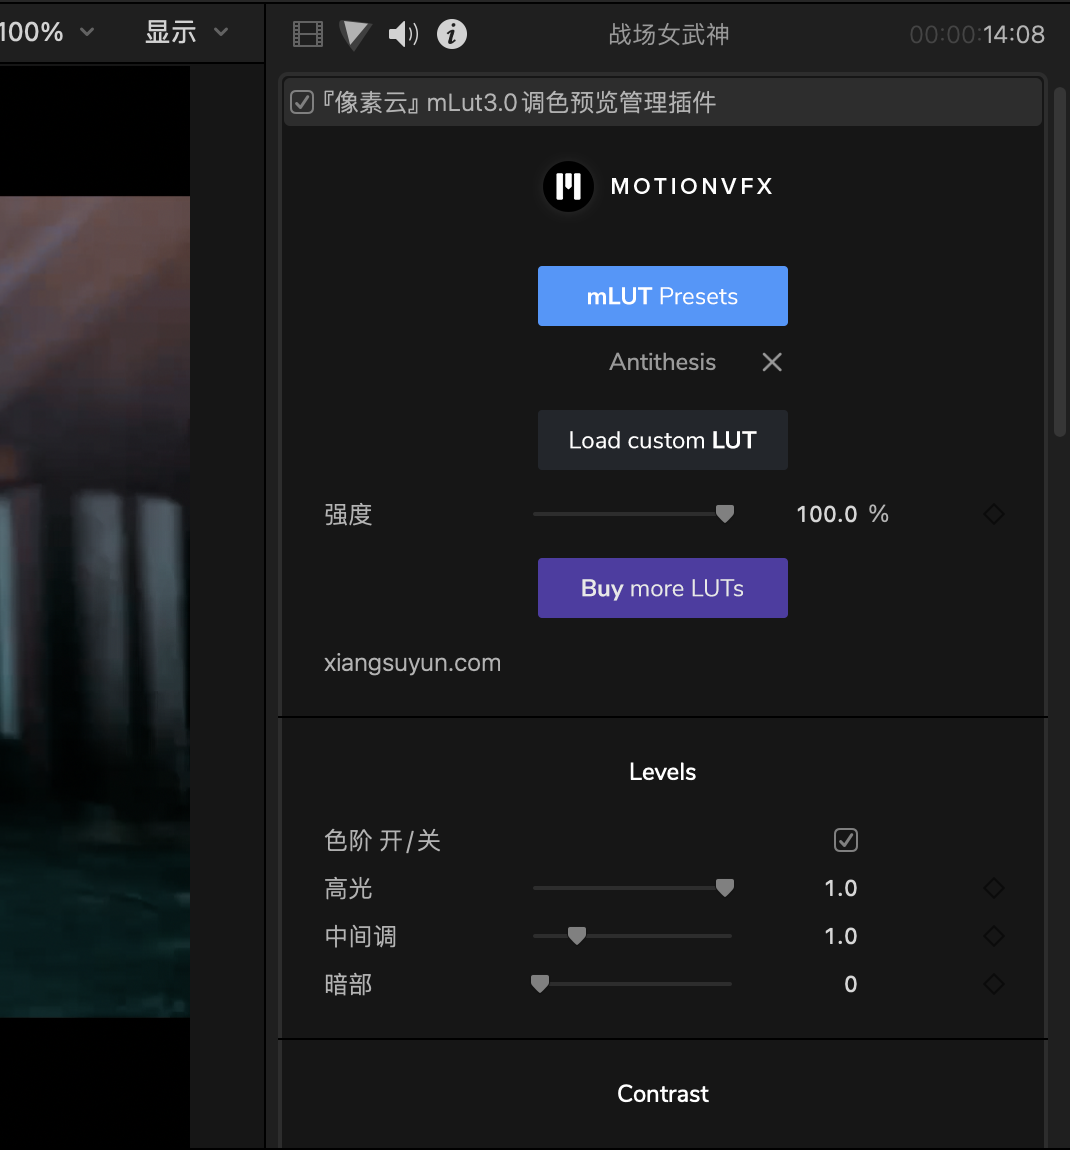Add keyframe for 暗部 parameter

pos(994,984)
